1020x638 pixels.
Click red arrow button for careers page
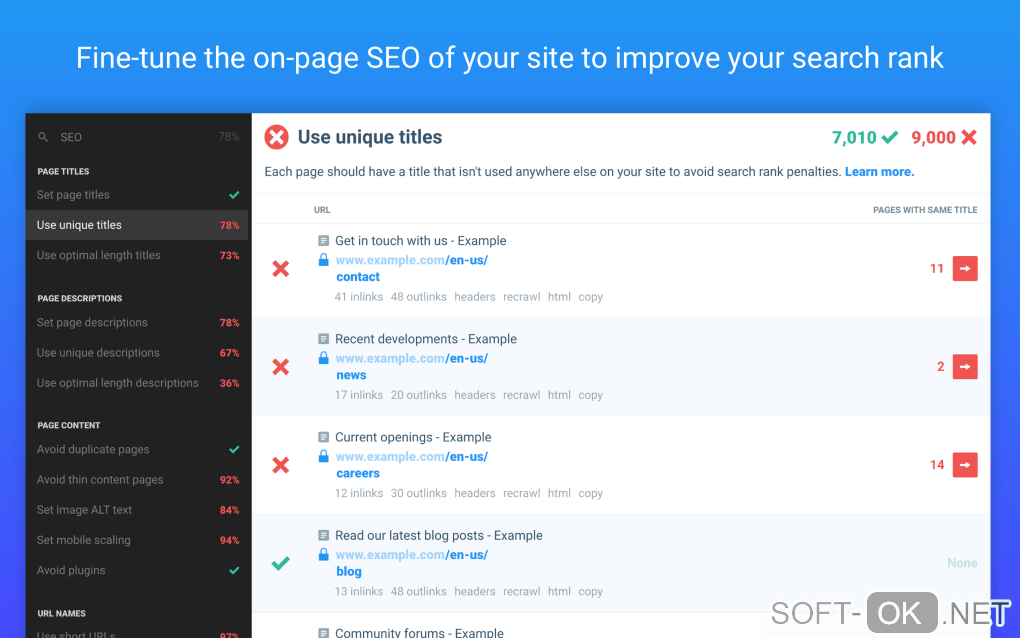pos(965,465)
